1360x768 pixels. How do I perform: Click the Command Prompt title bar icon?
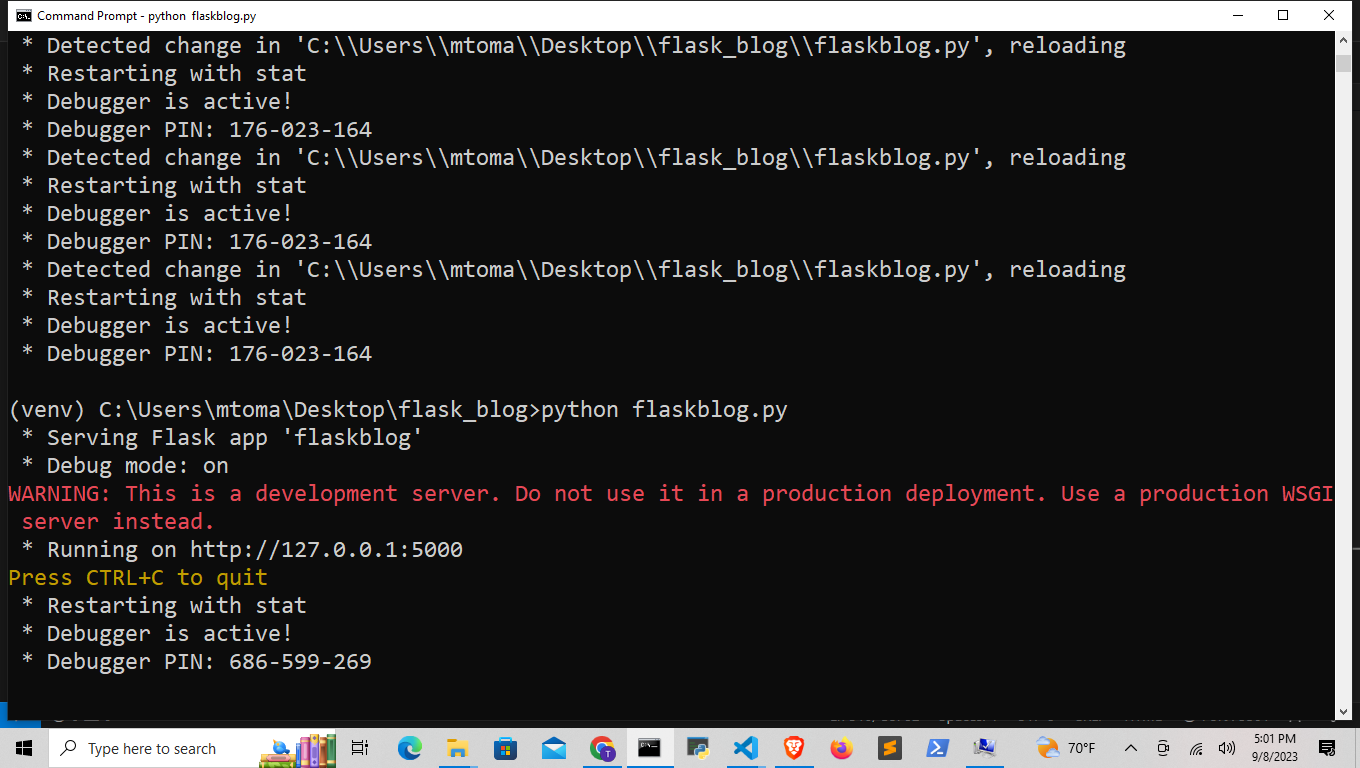coord(23,15)
